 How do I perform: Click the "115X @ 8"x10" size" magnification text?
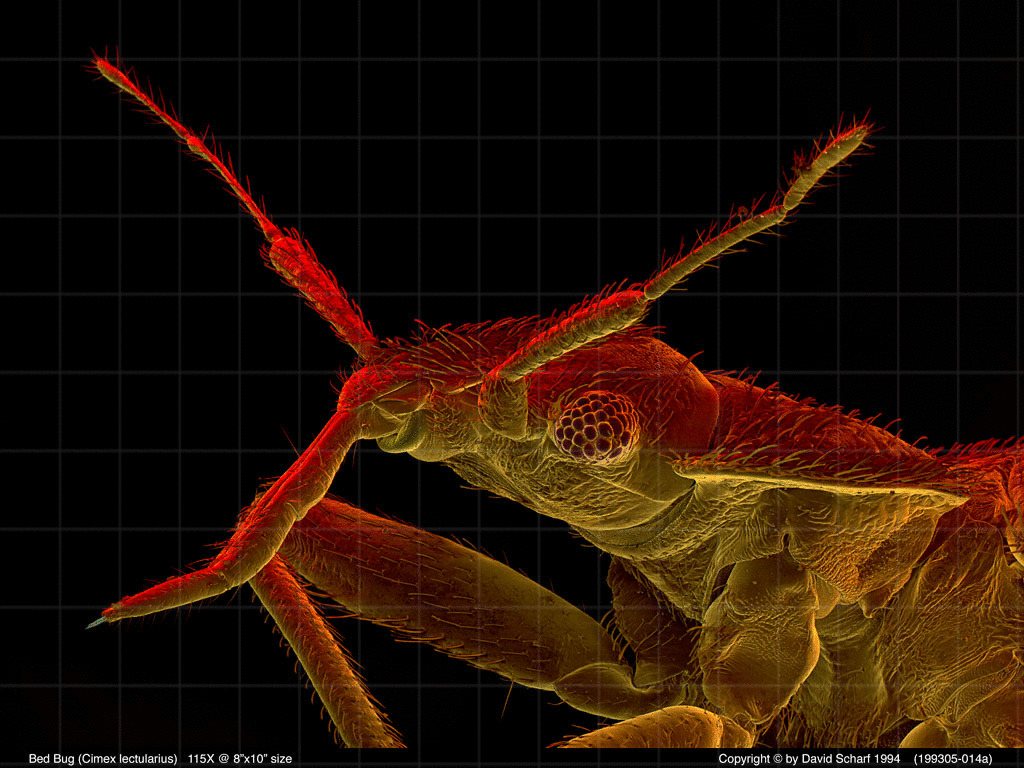click(240, 759)
